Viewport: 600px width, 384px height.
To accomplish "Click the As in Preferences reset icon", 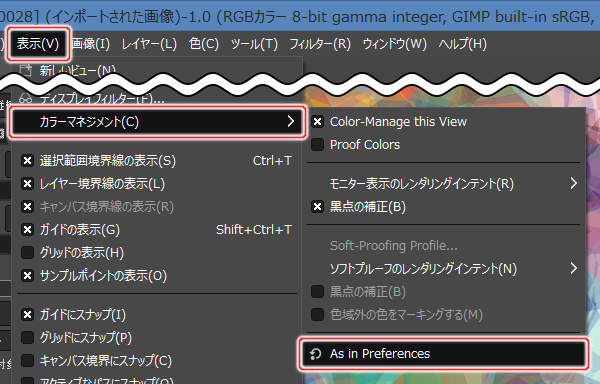I will pos(316,354).
